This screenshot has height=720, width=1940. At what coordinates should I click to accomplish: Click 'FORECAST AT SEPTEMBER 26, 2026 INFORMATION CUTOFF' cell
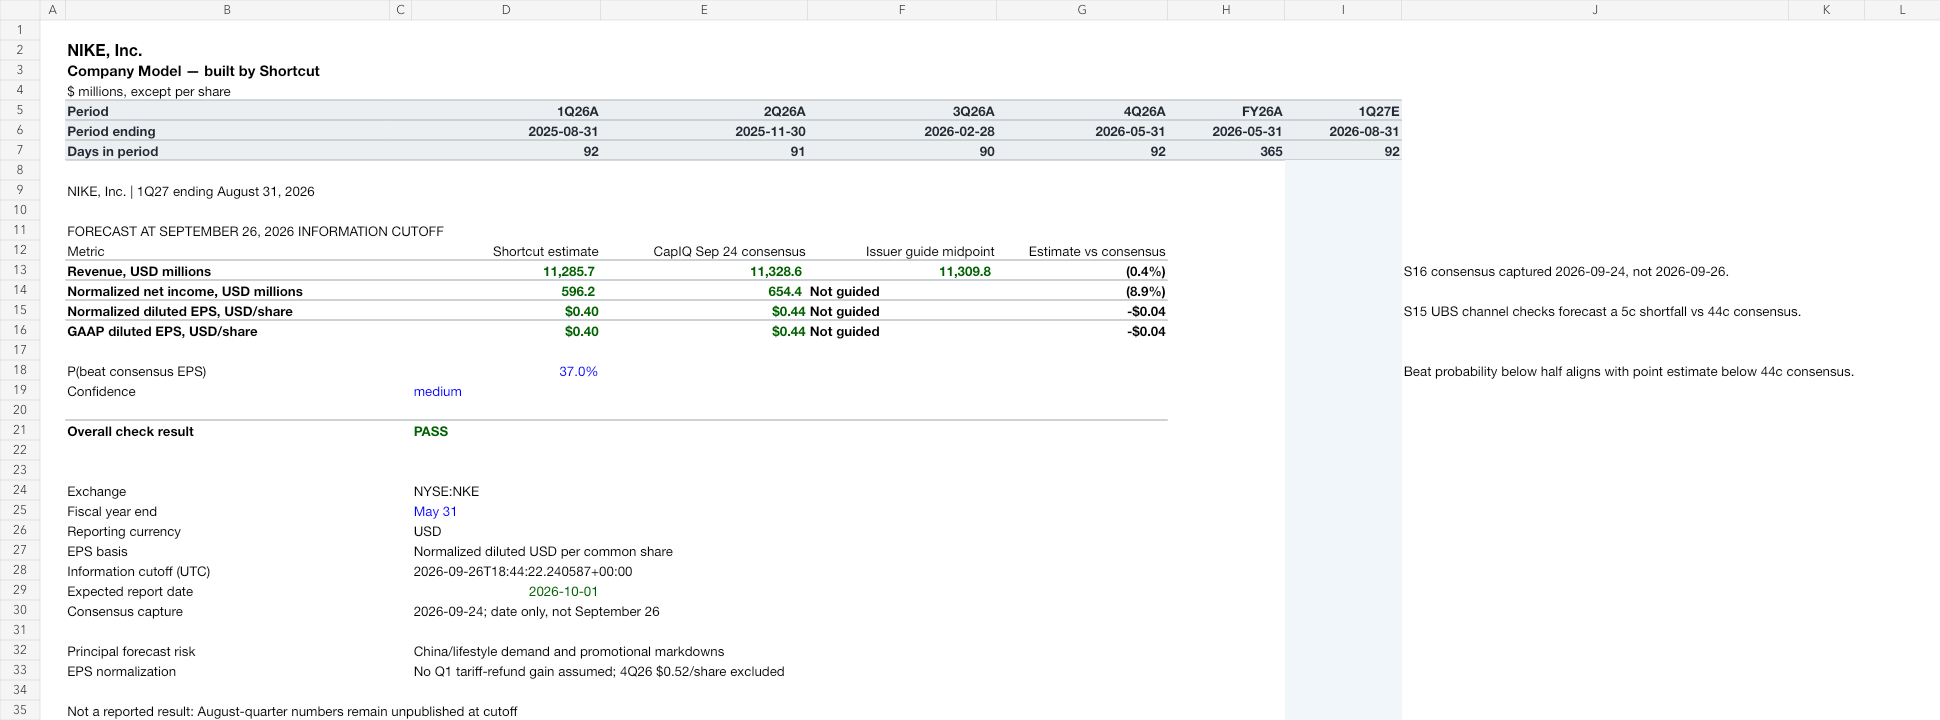(x=255, y=231)
